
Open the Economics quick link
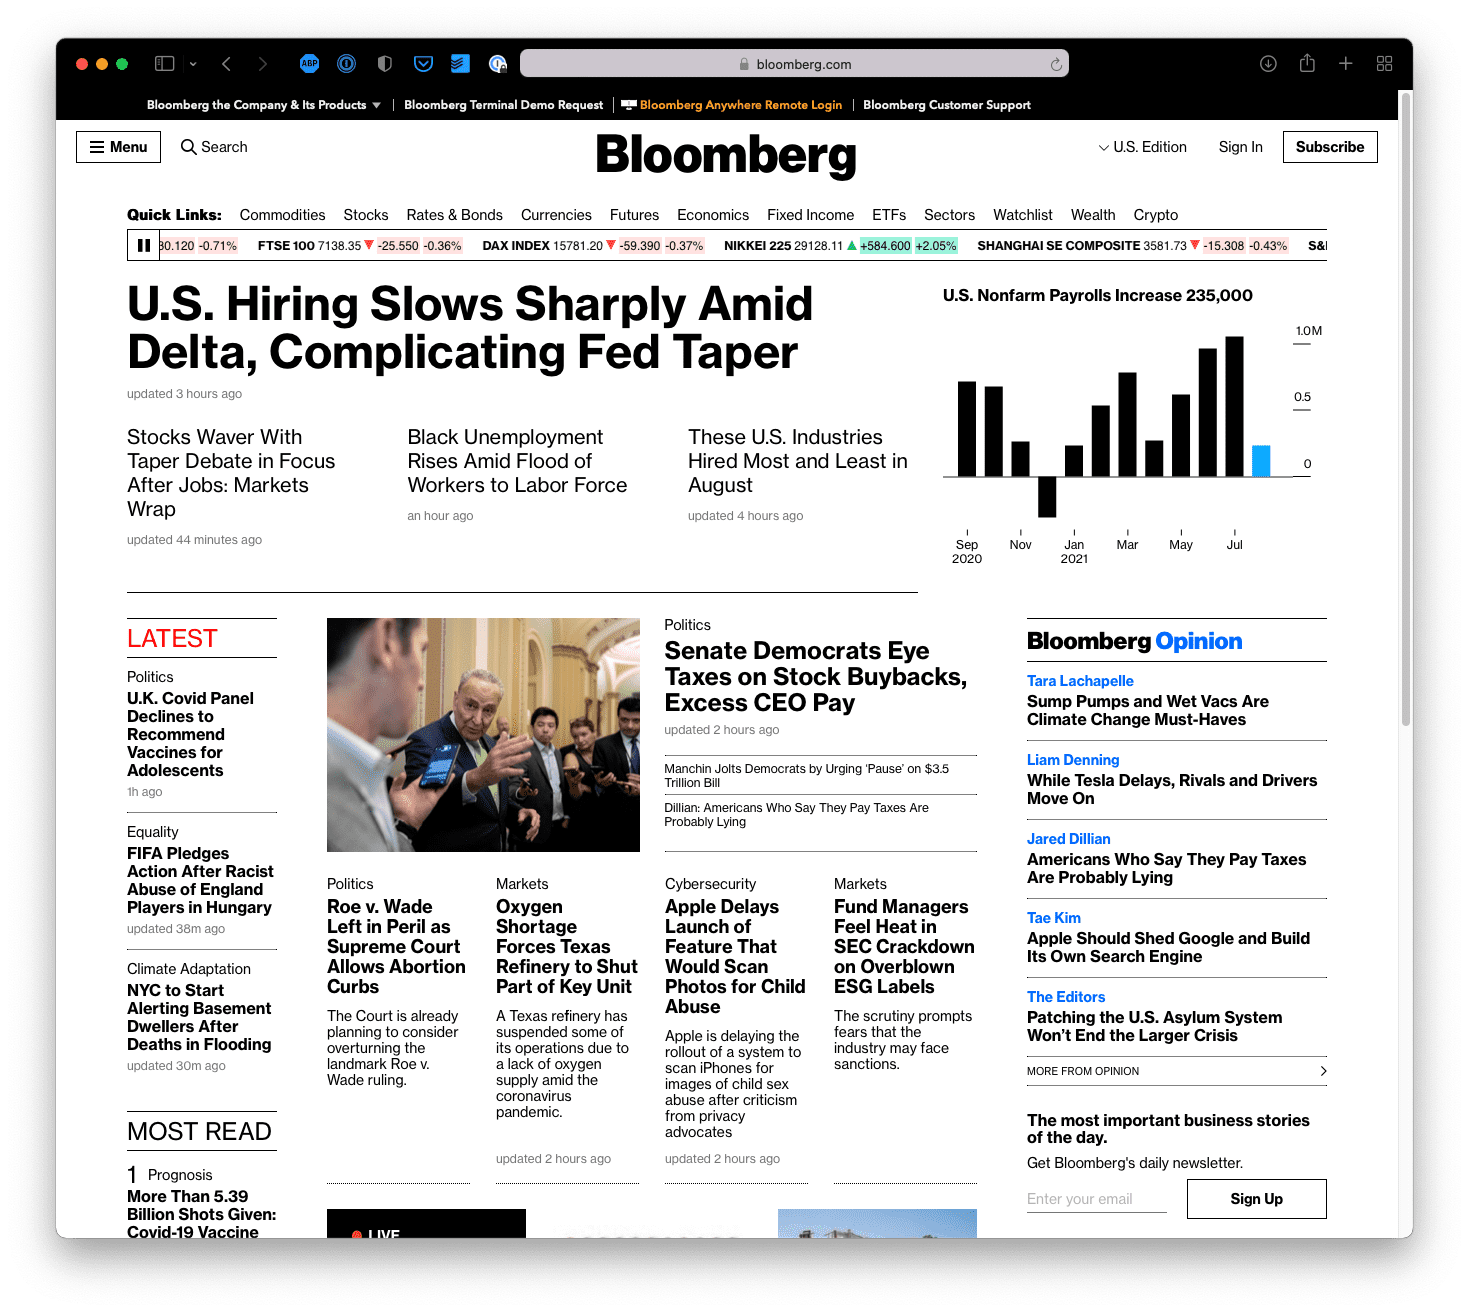click(x=713, y=215)
